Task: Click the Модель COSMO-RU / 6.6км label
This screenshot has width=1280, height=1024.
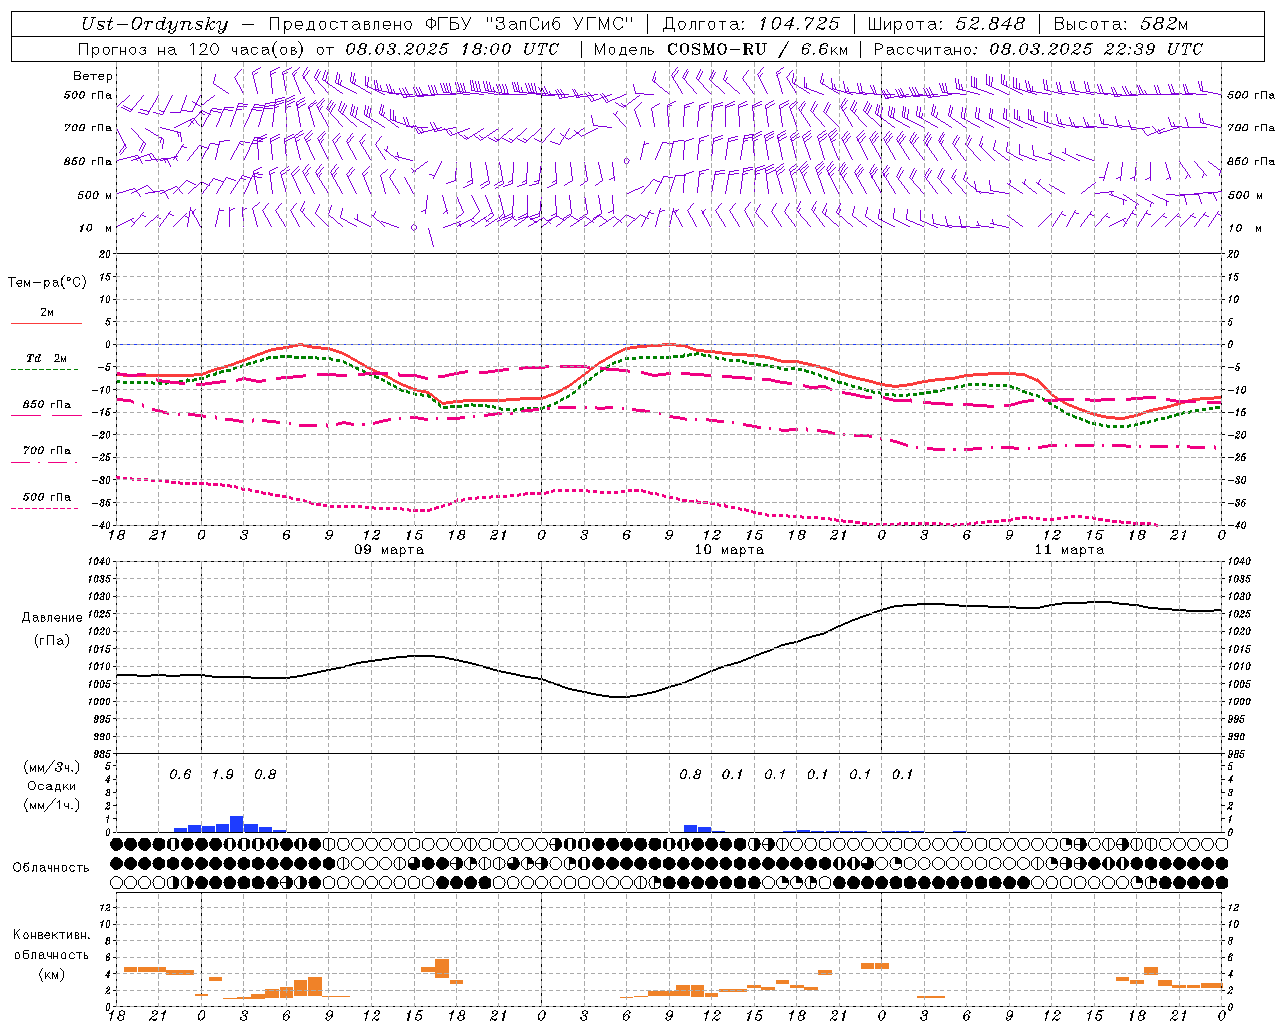Action: click(721, 49)
